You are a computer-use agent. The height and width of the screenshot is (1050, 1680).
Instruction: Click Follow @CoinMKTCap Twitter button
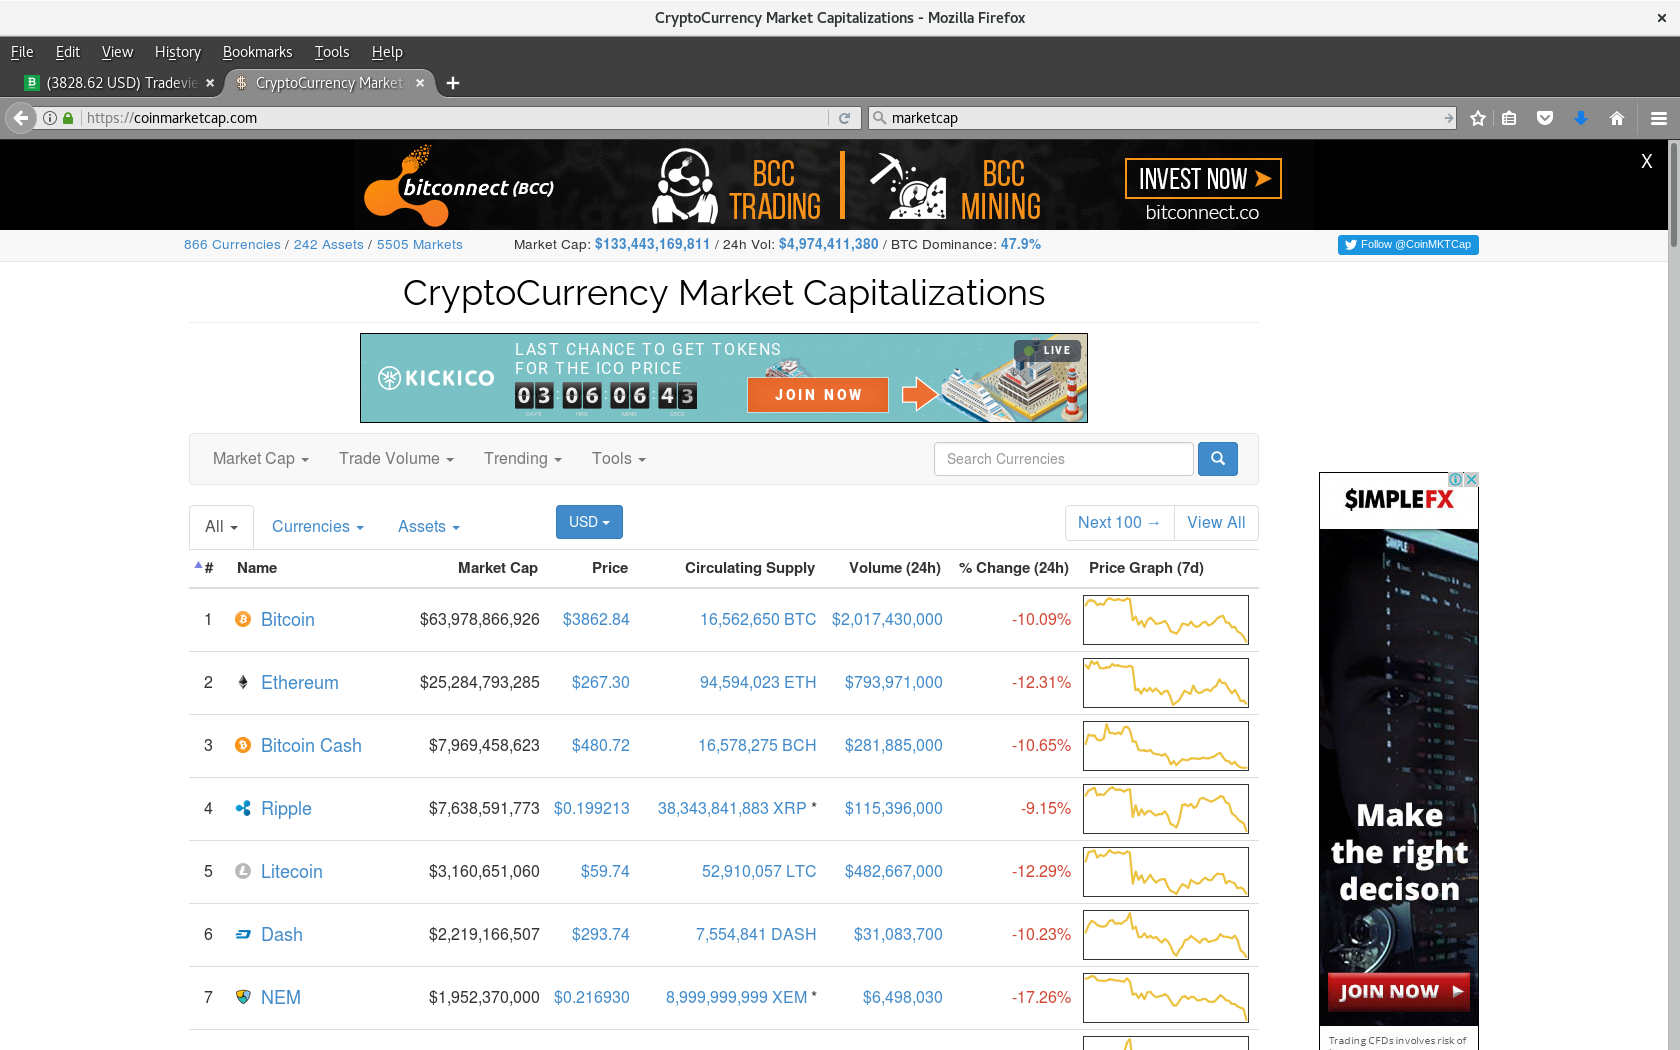coord(1408,245)
